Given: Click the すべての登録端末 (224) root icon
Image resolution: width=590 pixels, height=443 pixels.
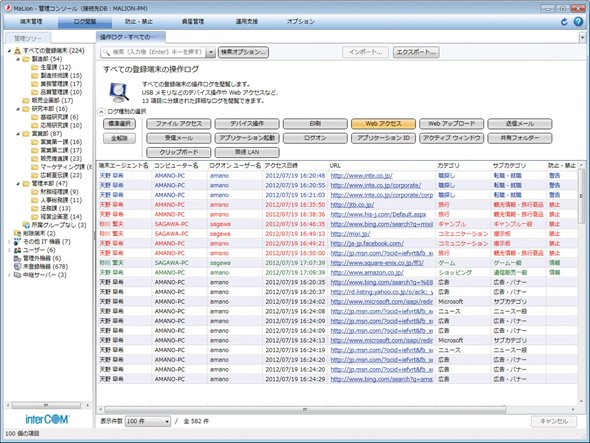Looking at the screenshot, I should 17,51.
